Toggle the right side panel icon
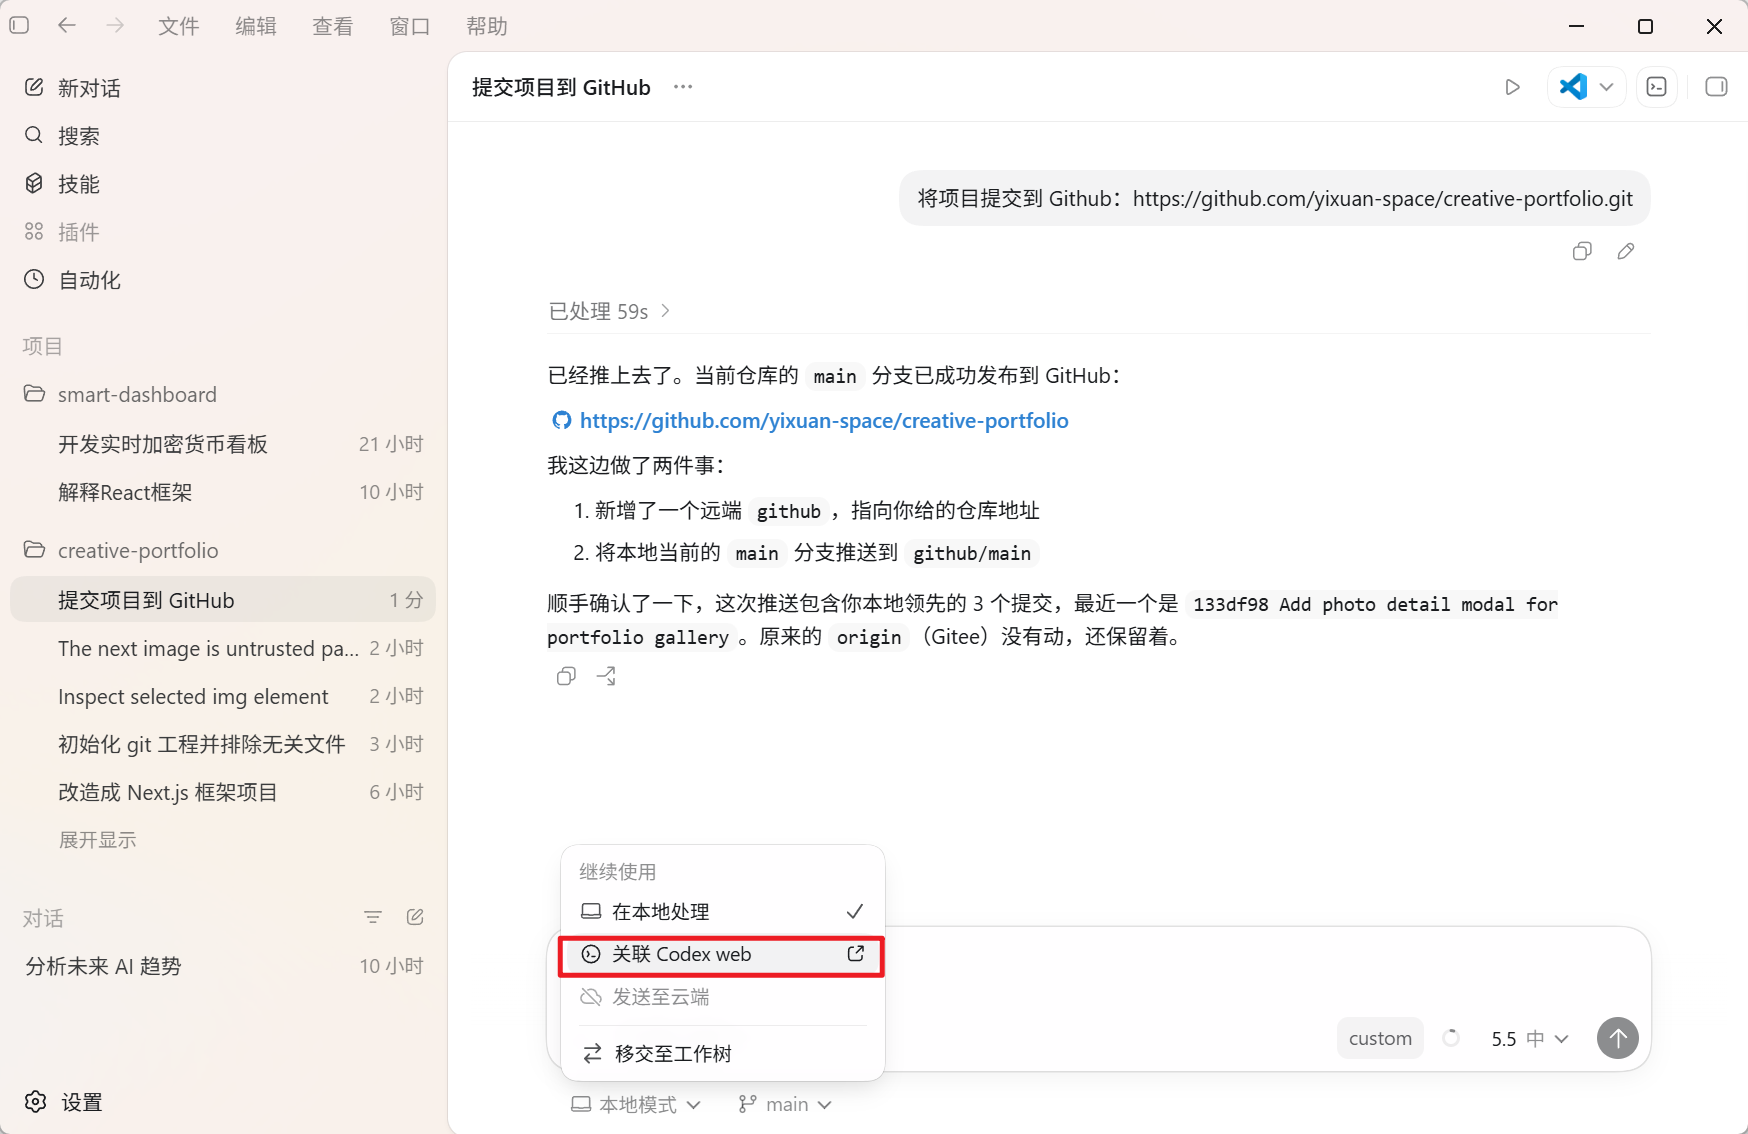The height and width of the screenshot is (1134, 1748). 1716,87
